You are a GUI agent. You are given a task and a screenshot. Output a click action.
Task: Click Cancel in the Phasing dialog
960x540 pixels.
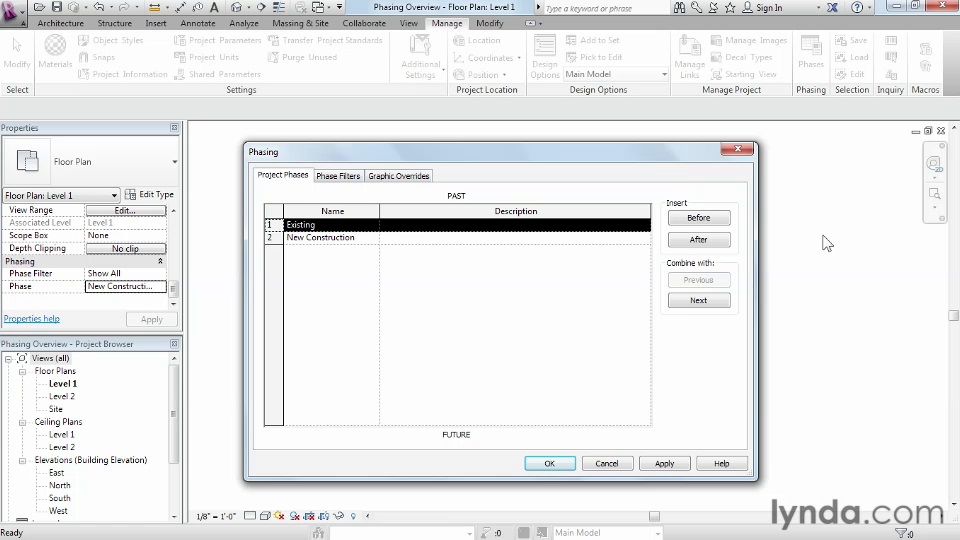[607, 463]
